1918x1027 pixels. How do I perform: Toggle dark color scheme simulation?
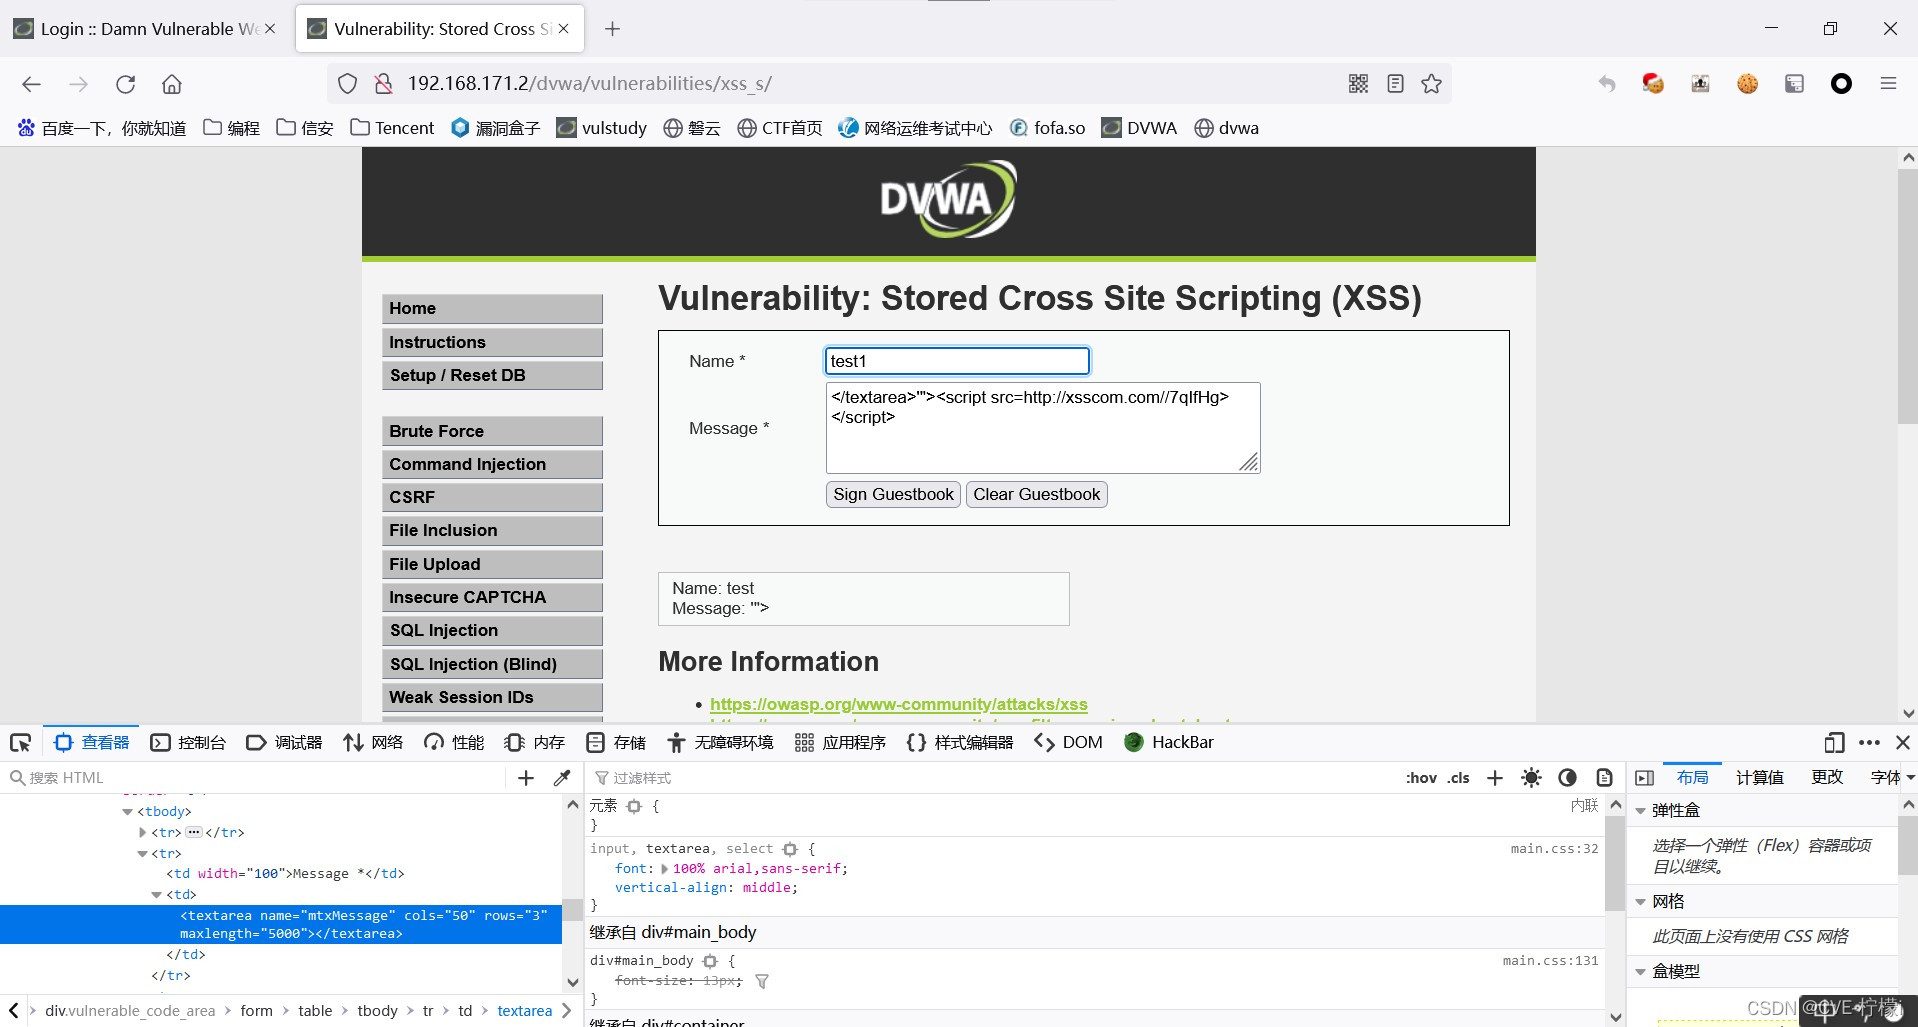click(1567, 778)
